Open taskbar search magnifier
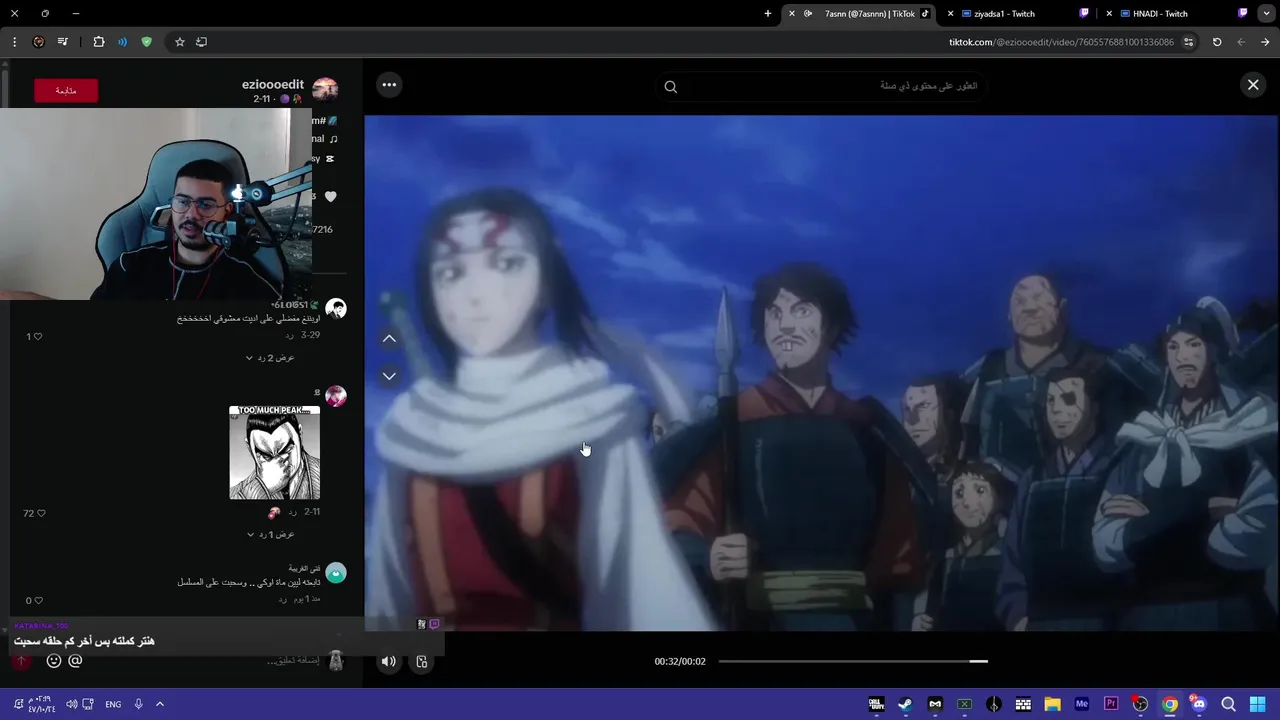The height and width of the screenshot is (720, 1280). click(1229, 704)
